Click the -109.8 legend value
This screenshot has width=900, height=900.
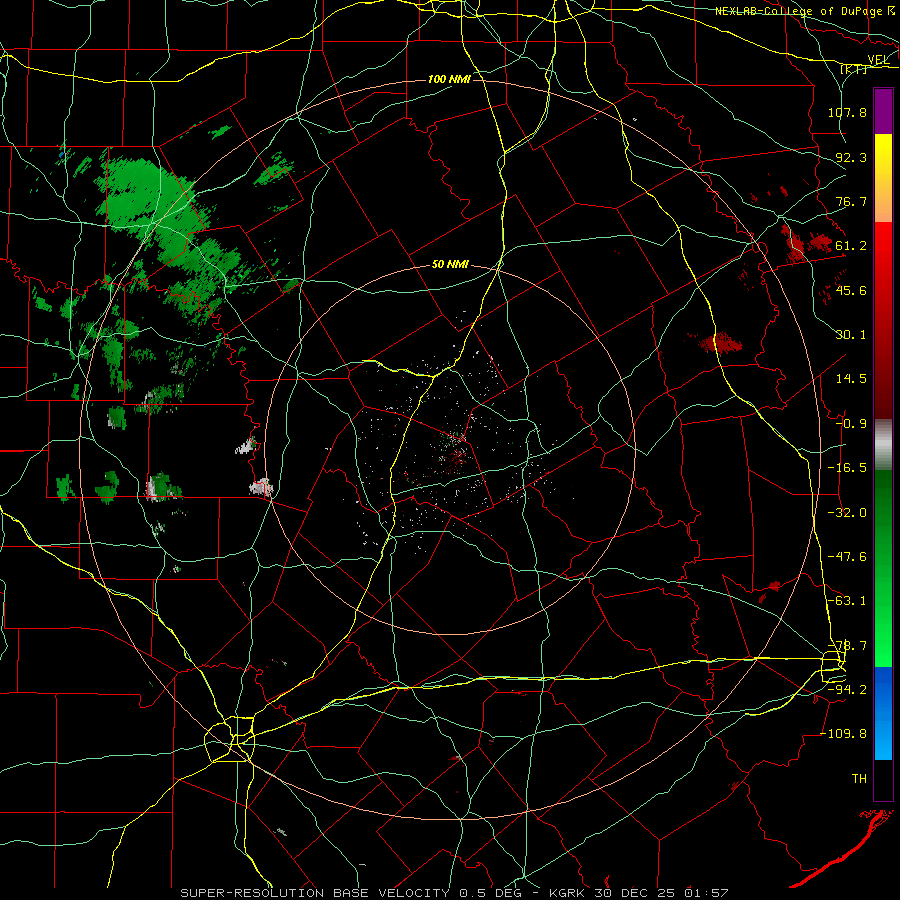pos(843,734)
